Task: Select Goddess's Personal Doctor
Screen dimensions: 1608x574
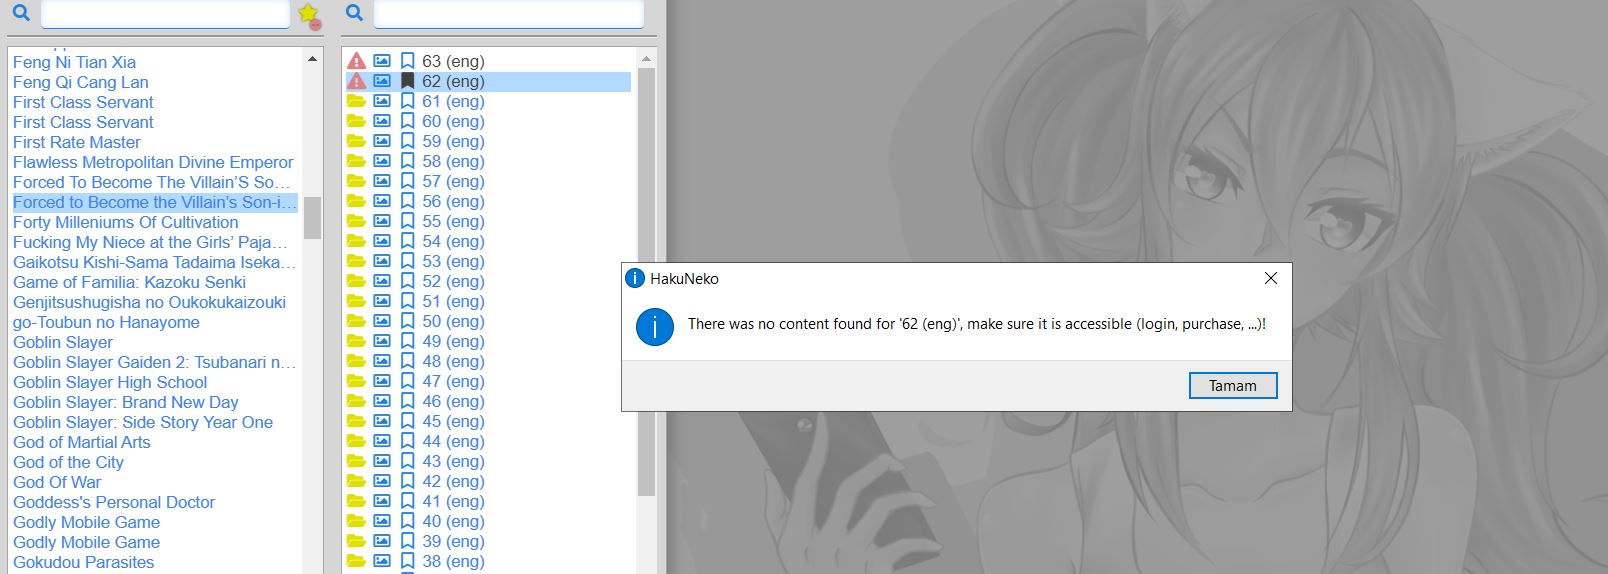Action: pos(114,502)
